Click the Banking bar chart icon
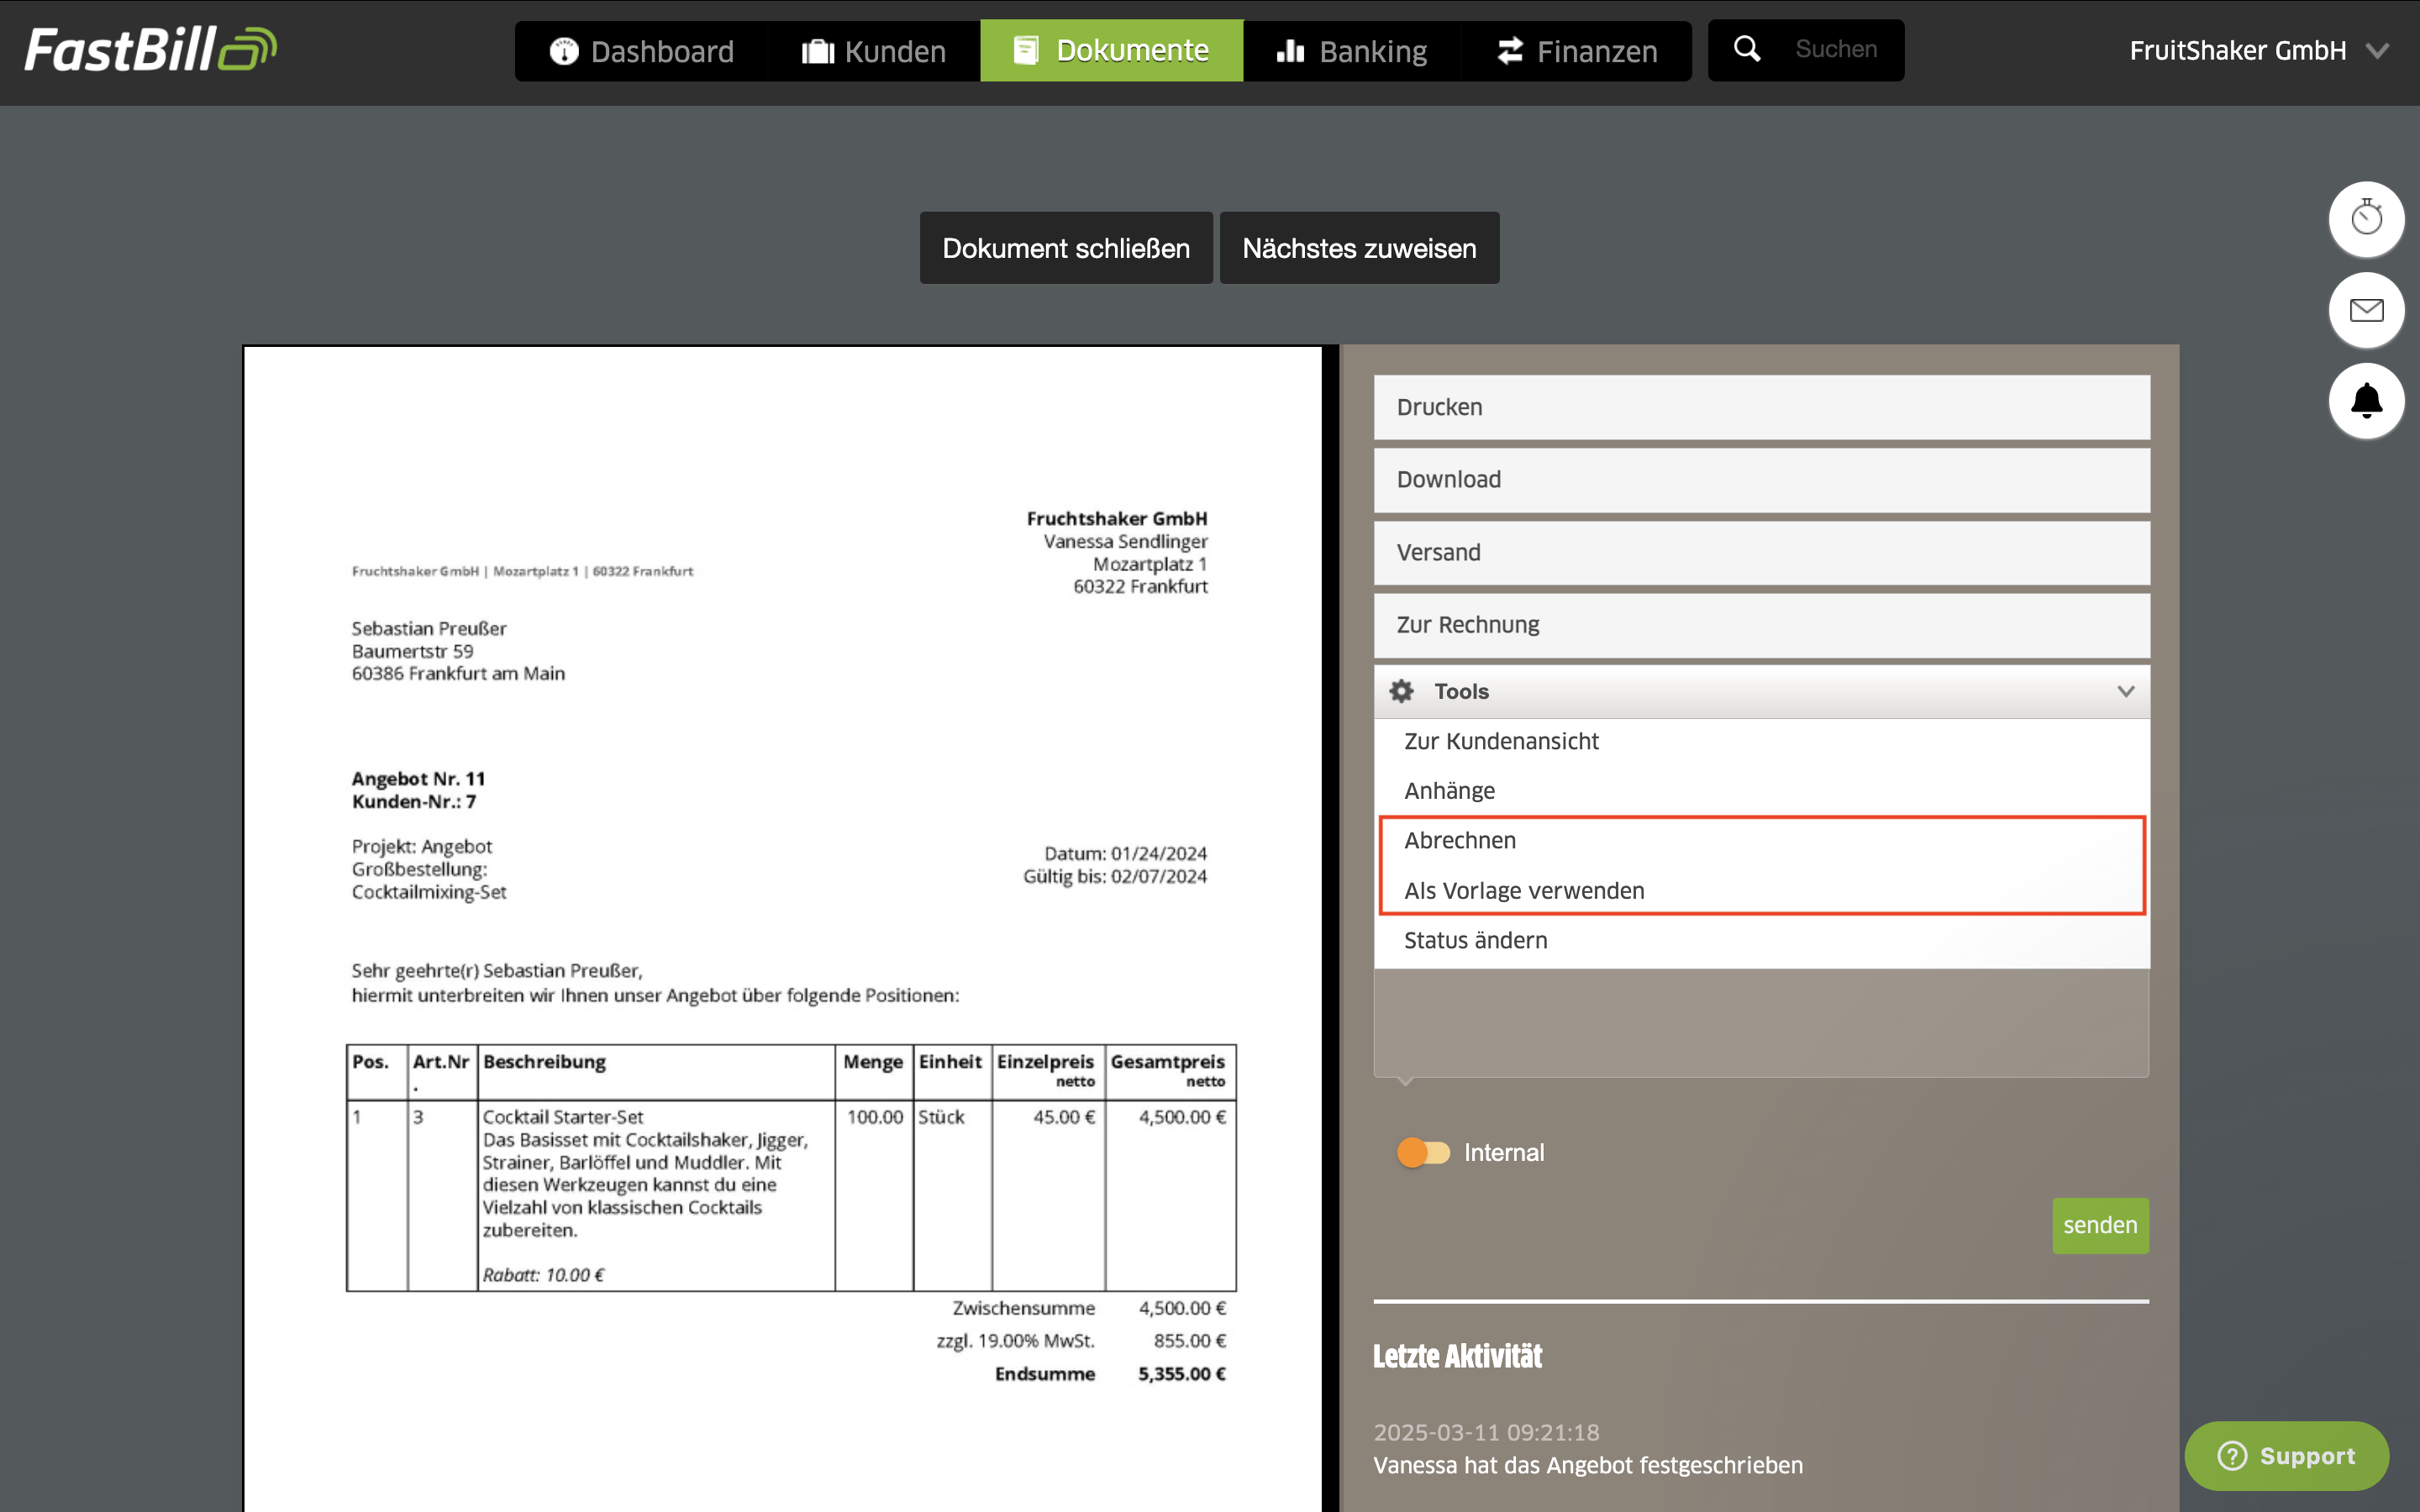Viewport: 2420px width, 1512px height. pos(1290,51)
